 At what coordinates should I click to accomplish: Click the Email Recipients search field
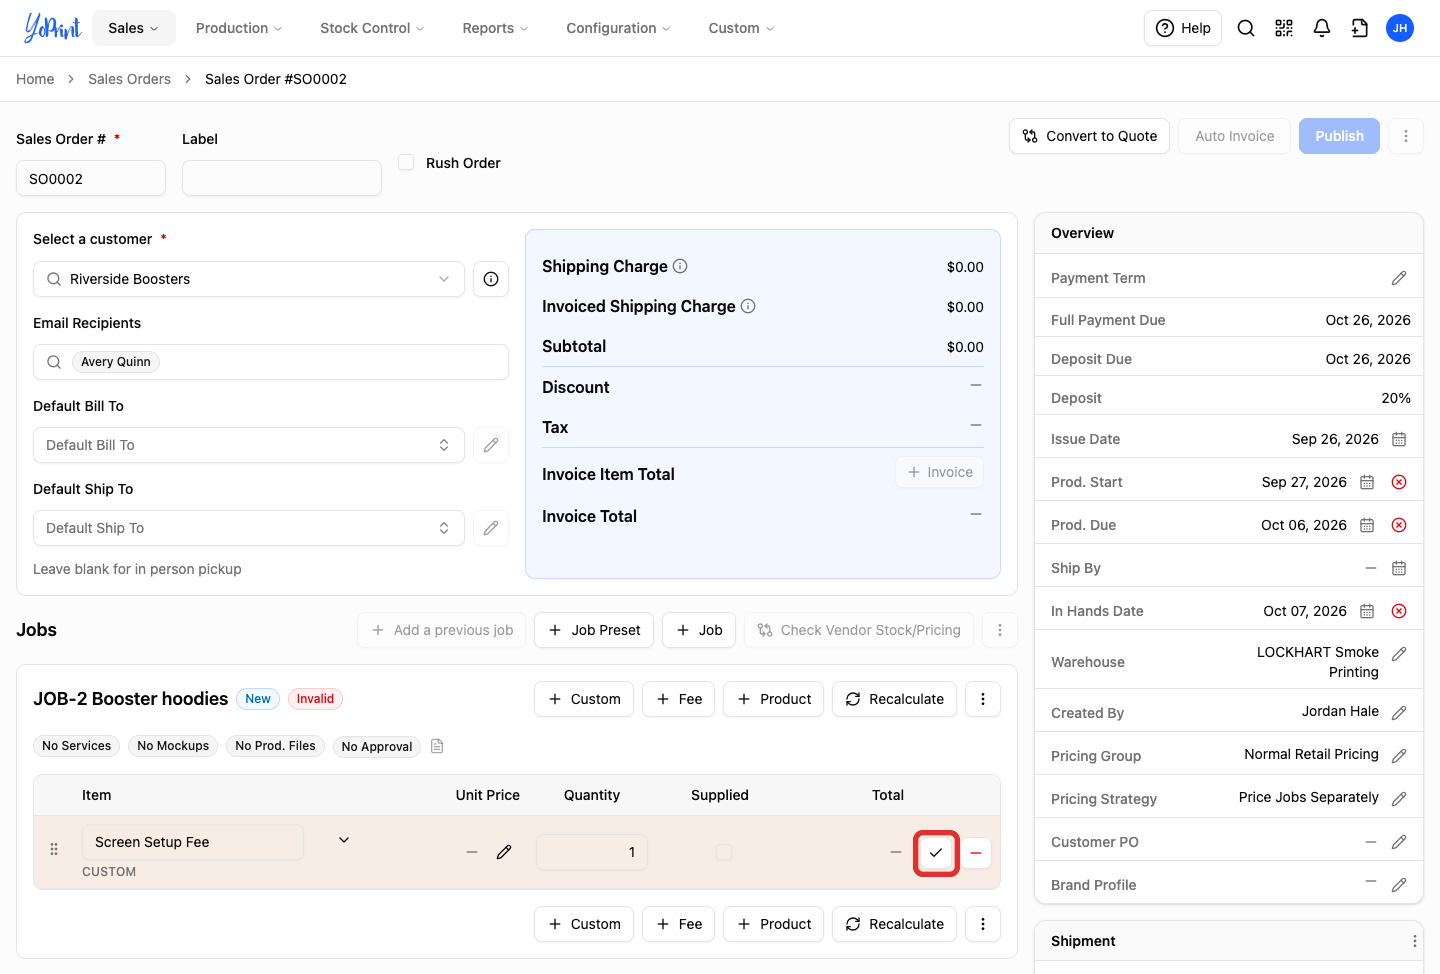point(271,362)
